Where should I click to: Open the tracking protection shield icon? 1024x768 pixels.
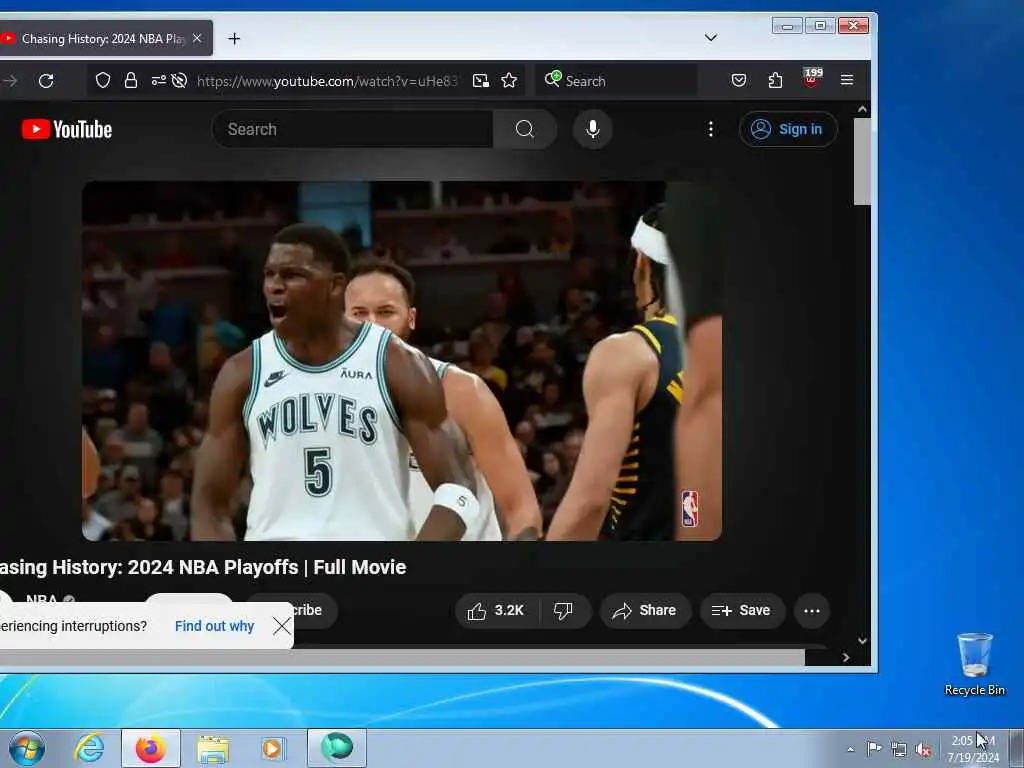(x=103, y=80)
